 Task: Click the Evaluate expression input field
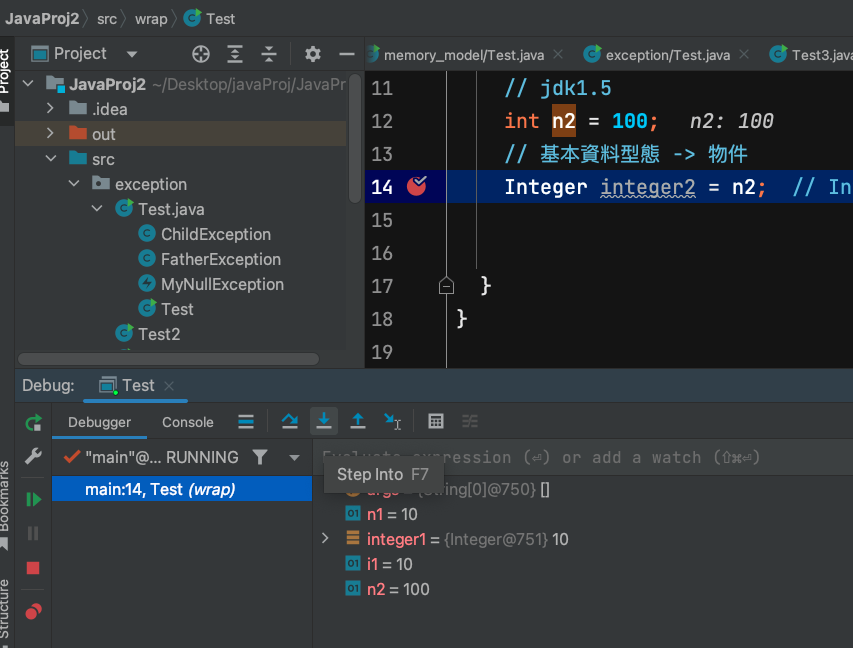point(582,457)
